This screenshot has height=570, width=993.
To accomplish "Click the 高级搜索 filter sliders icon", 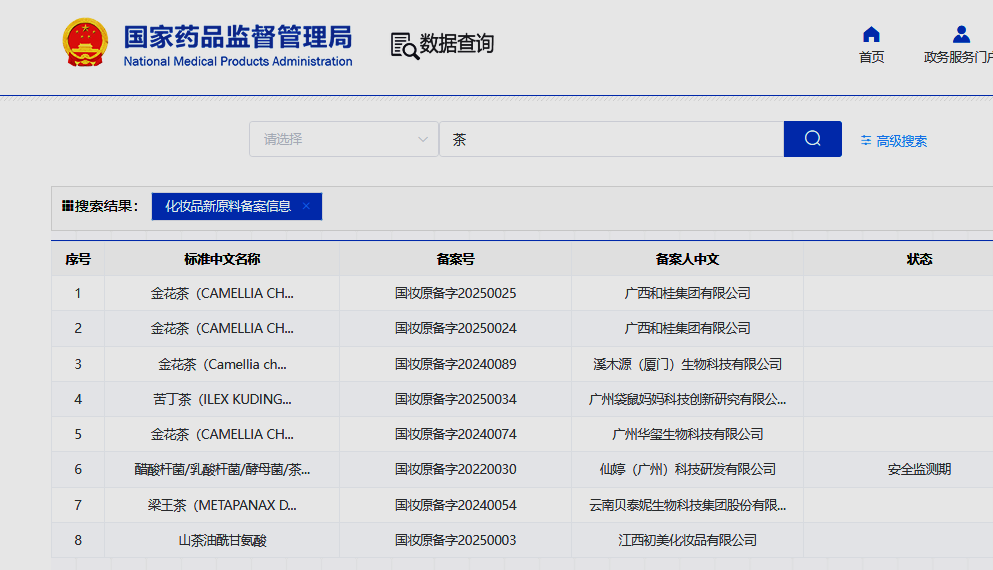I will click(866, 141).
